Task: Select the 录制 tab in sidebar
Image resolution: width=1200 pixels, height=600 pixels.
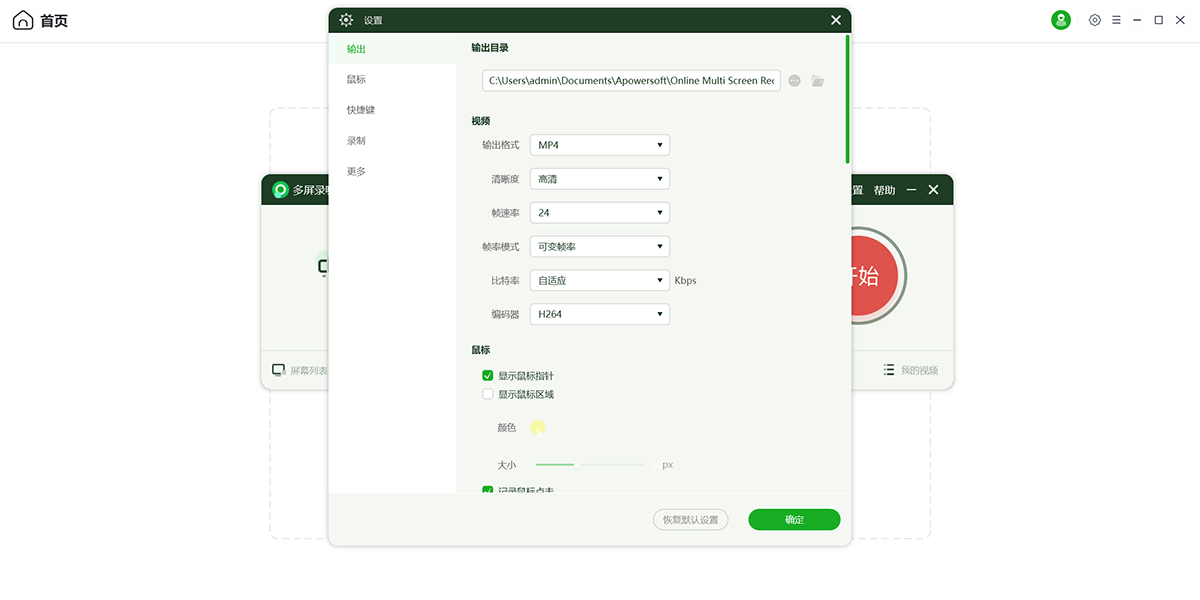Action: point(356,141)
